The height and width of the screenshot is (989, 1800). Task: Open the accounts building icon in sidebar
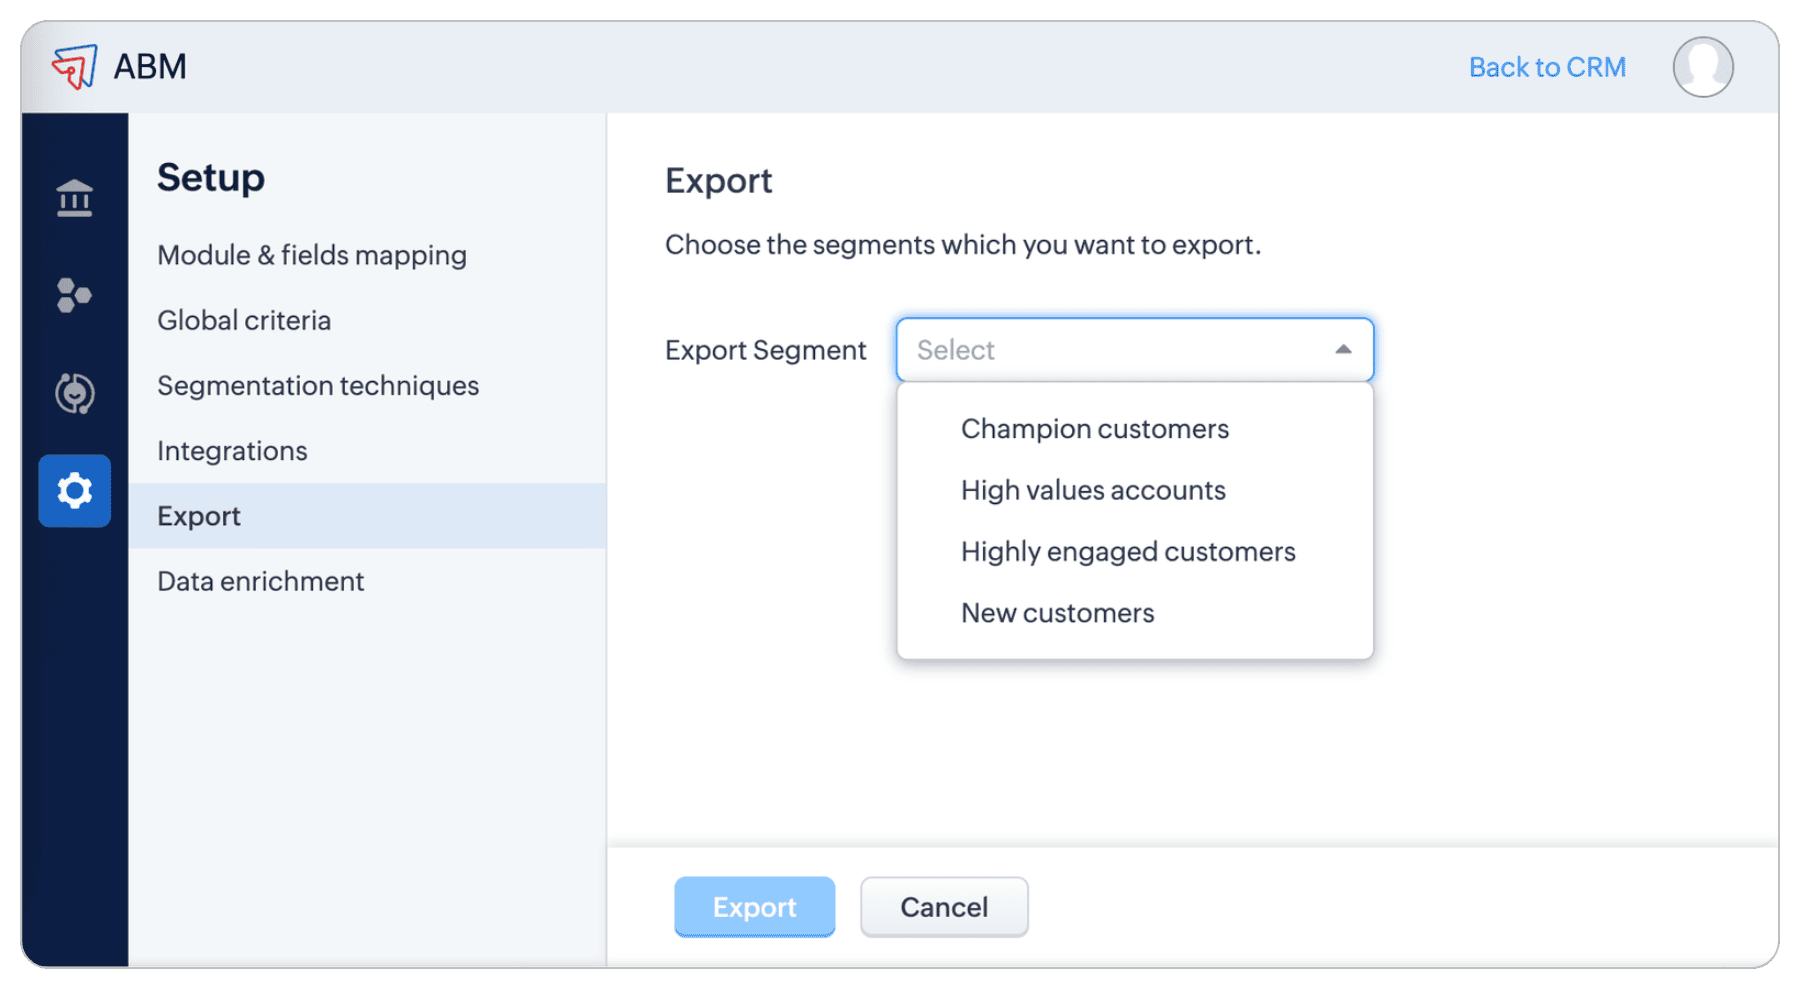coord(75,198)
